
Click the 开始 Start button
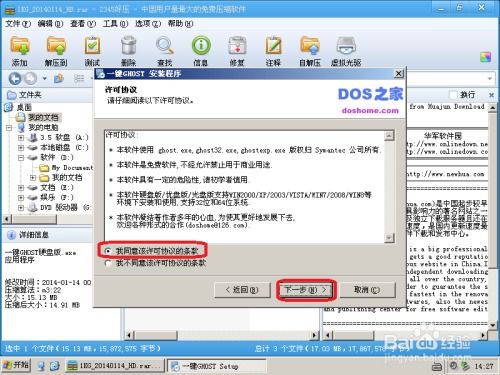(x=16, y=366)
